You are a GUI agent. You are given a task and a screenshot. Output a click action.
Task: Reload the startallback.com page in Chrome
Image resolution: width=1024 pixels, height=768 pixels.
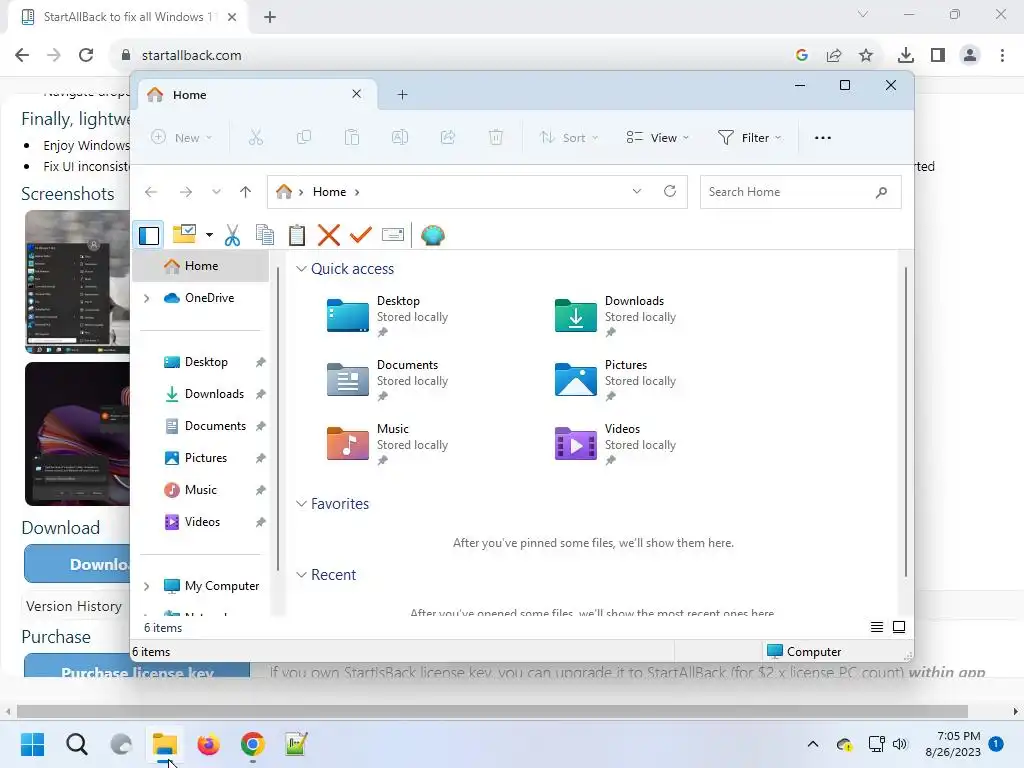pyautogui.click(x=86, y=55)
